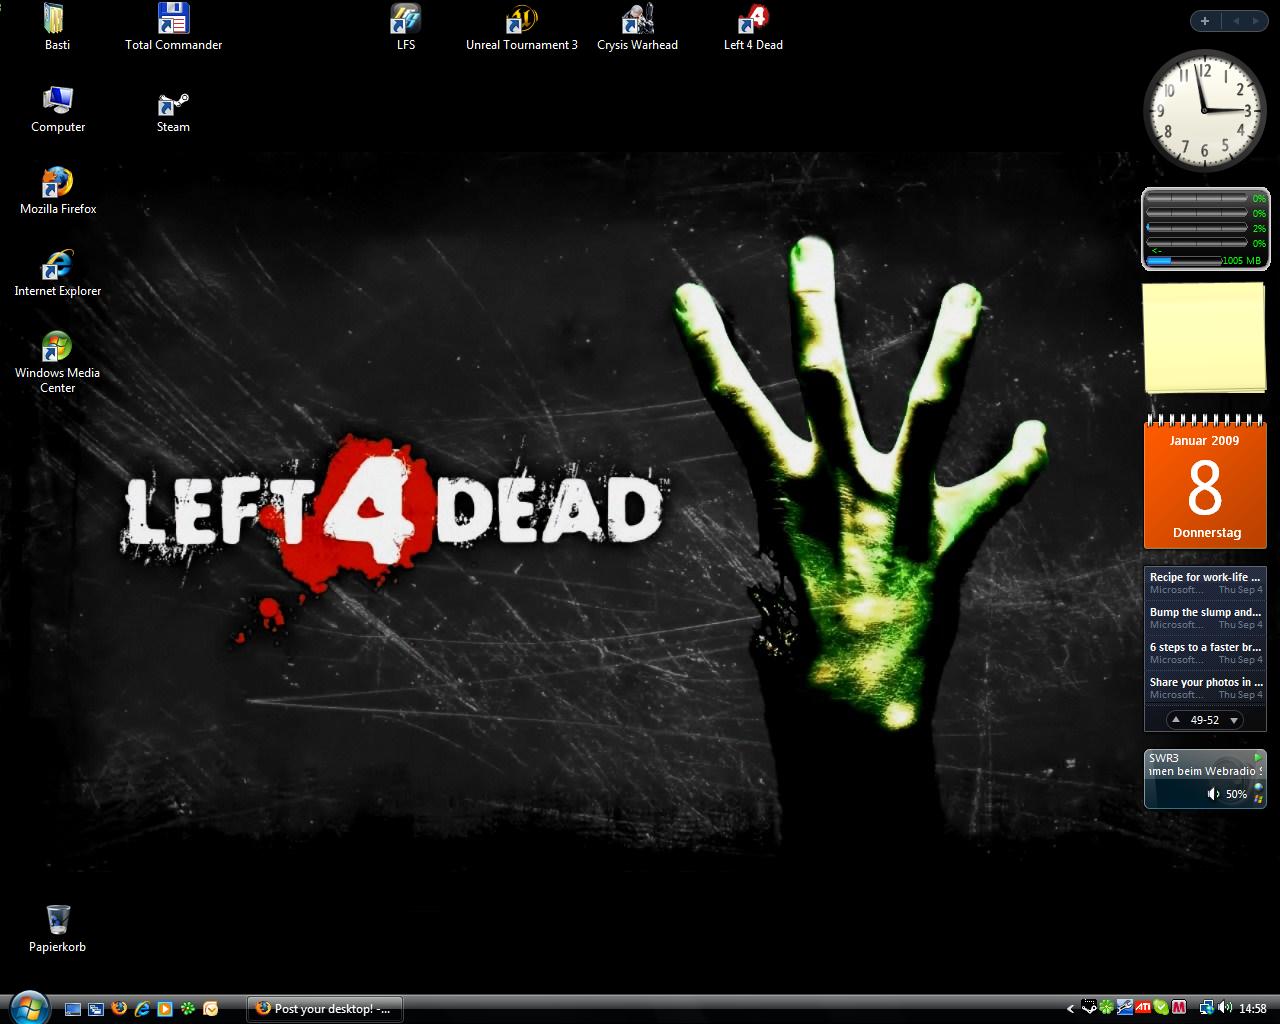The width and height of the screenshot is (1280, 1024).
Task: Launch Windows Media Player from Quick Launch
Action: point(165,1009)
